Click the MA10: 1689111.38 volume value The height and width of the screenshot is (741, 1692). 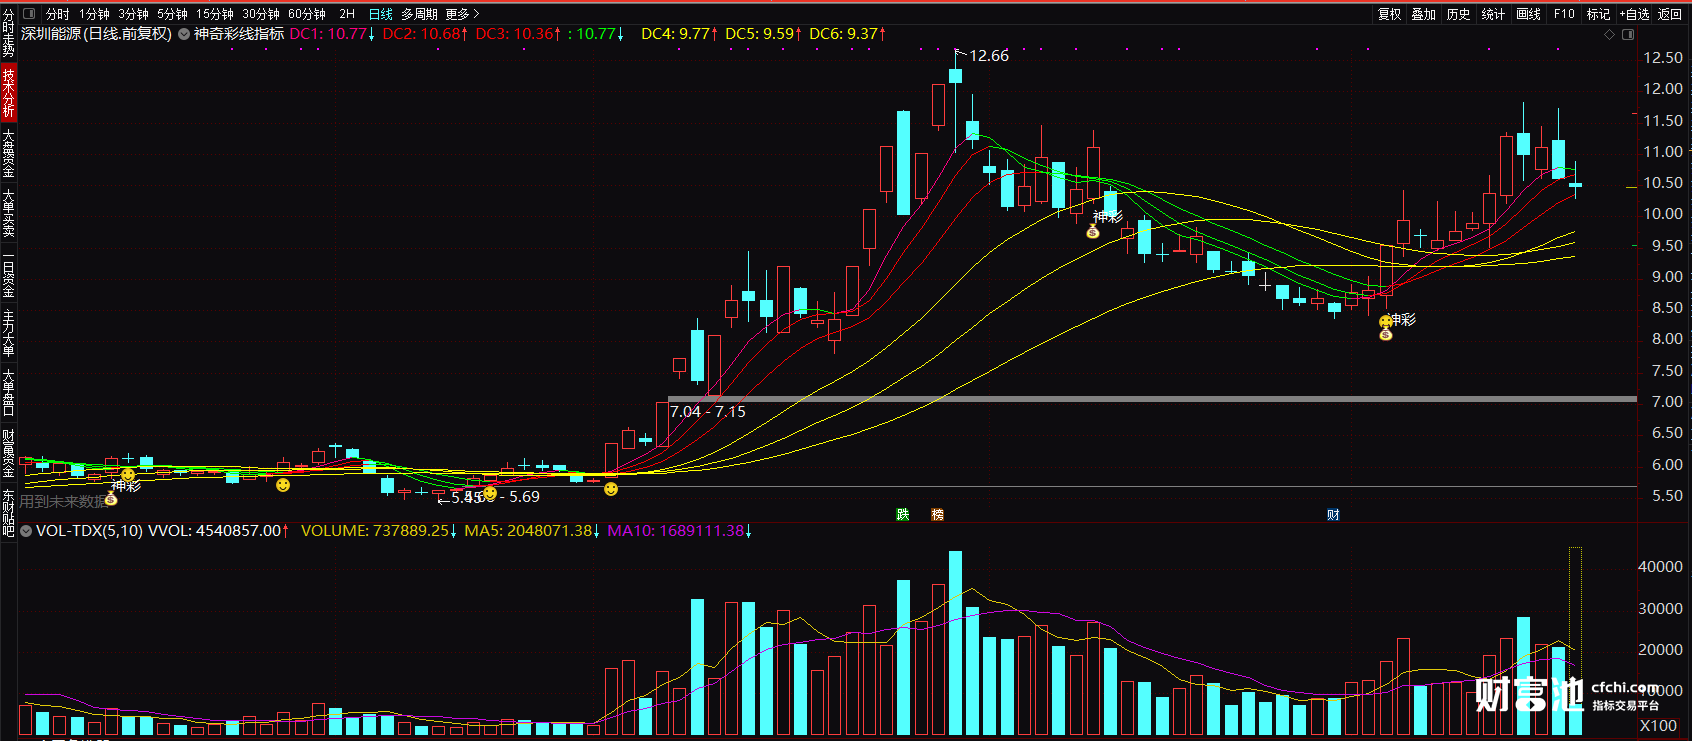click(x=675, y=531)
